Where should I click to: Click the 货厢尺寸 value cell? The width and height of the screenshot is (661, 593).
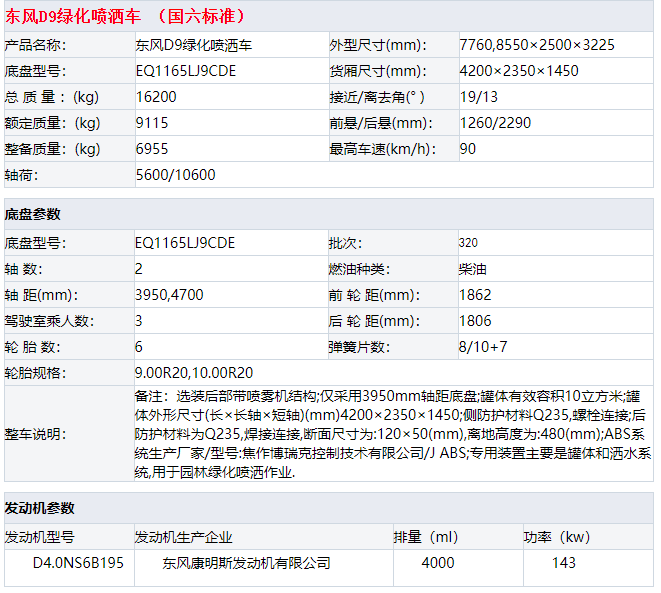[x=518, y=71]
